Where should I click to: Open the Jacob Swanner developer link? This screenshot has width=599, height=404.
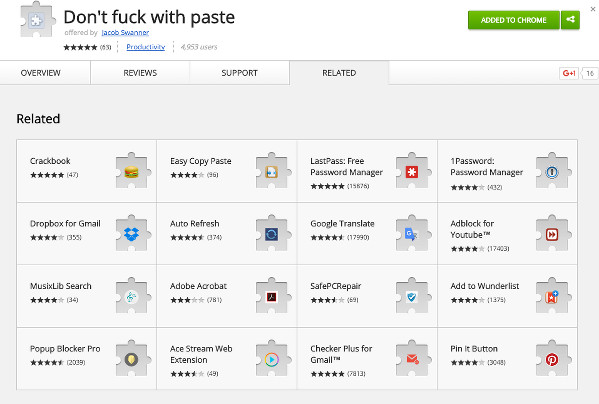125,32
